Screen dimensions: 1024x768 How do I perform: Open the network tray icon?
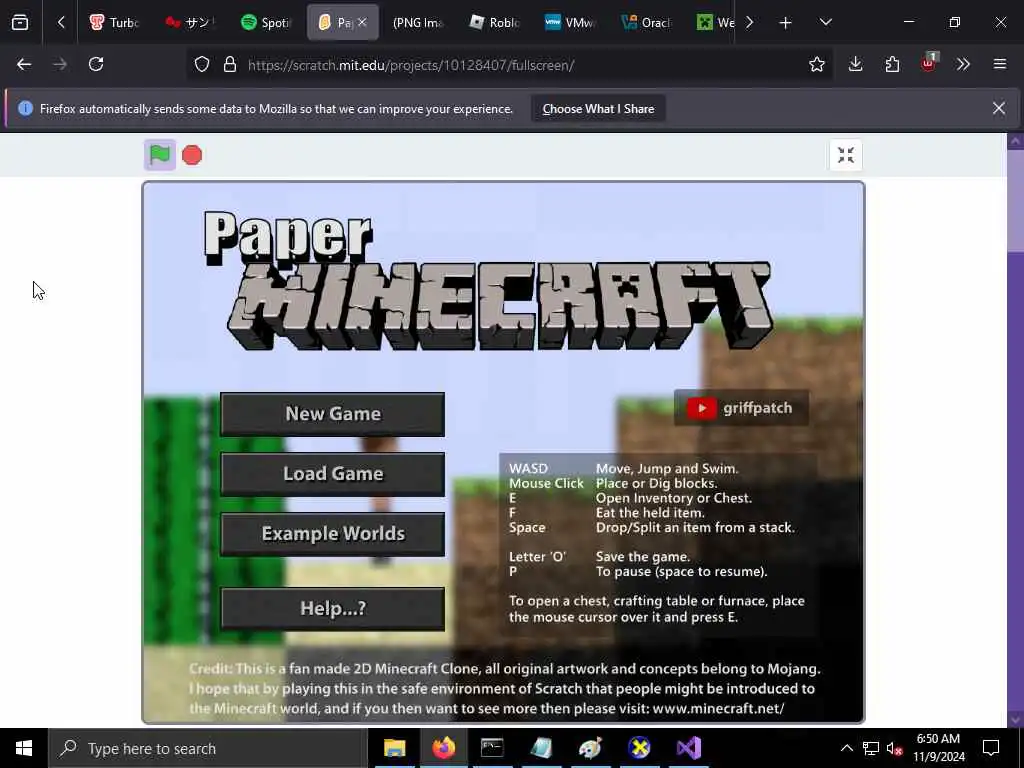[x=871, y=748]
